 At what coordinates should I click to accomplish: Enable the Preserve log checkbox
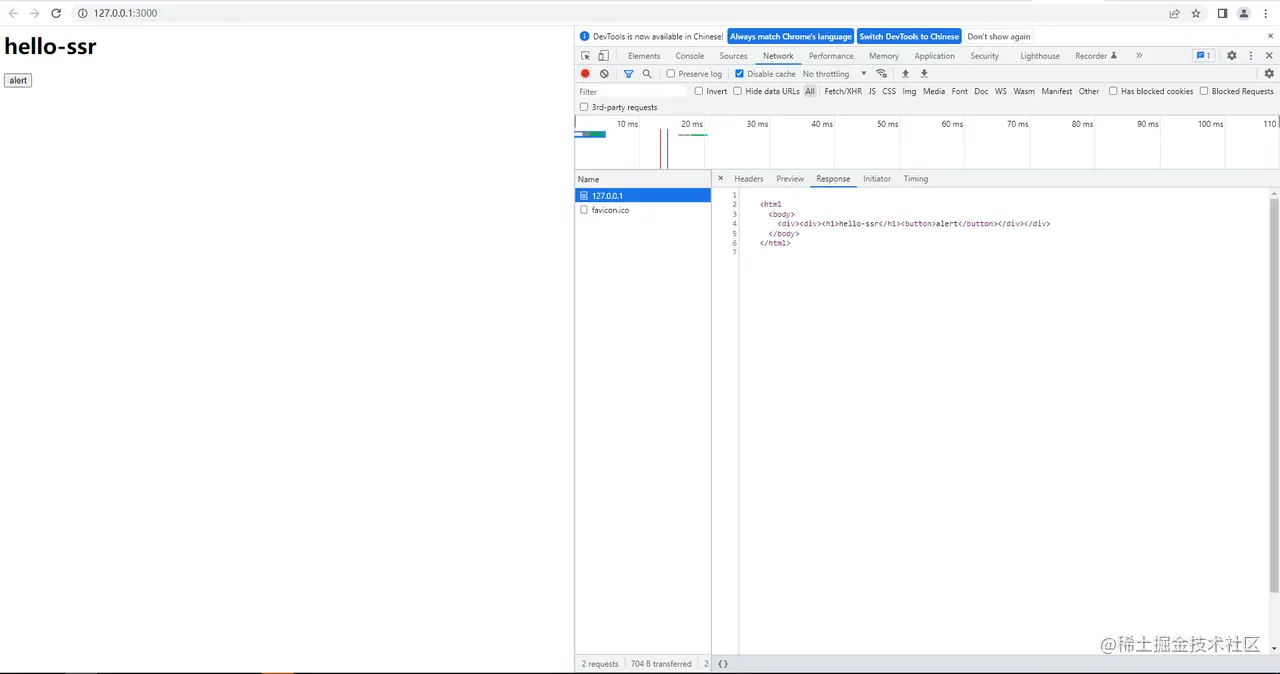point(671,74)
